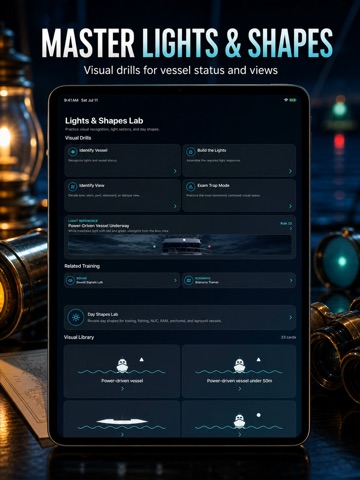Viewport: 360px width, 480px height.
Task: Tap the Visual Drills heading
Action: point(78,138)
